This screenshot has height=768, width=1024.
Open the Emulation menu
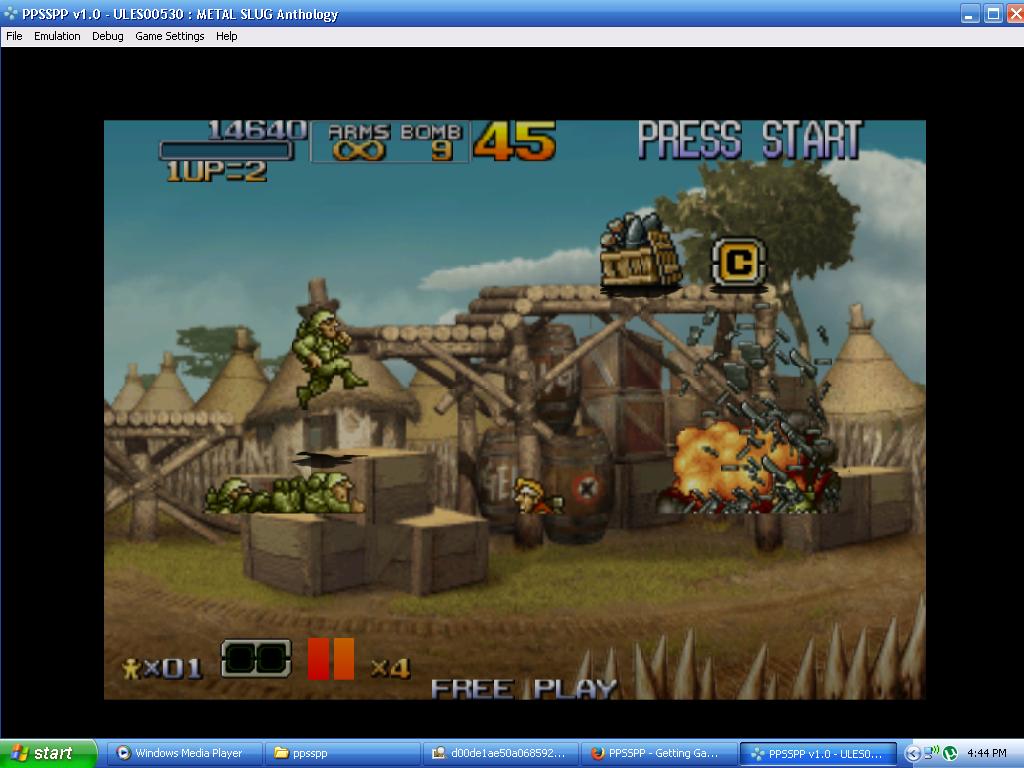(x=57, y=36)
